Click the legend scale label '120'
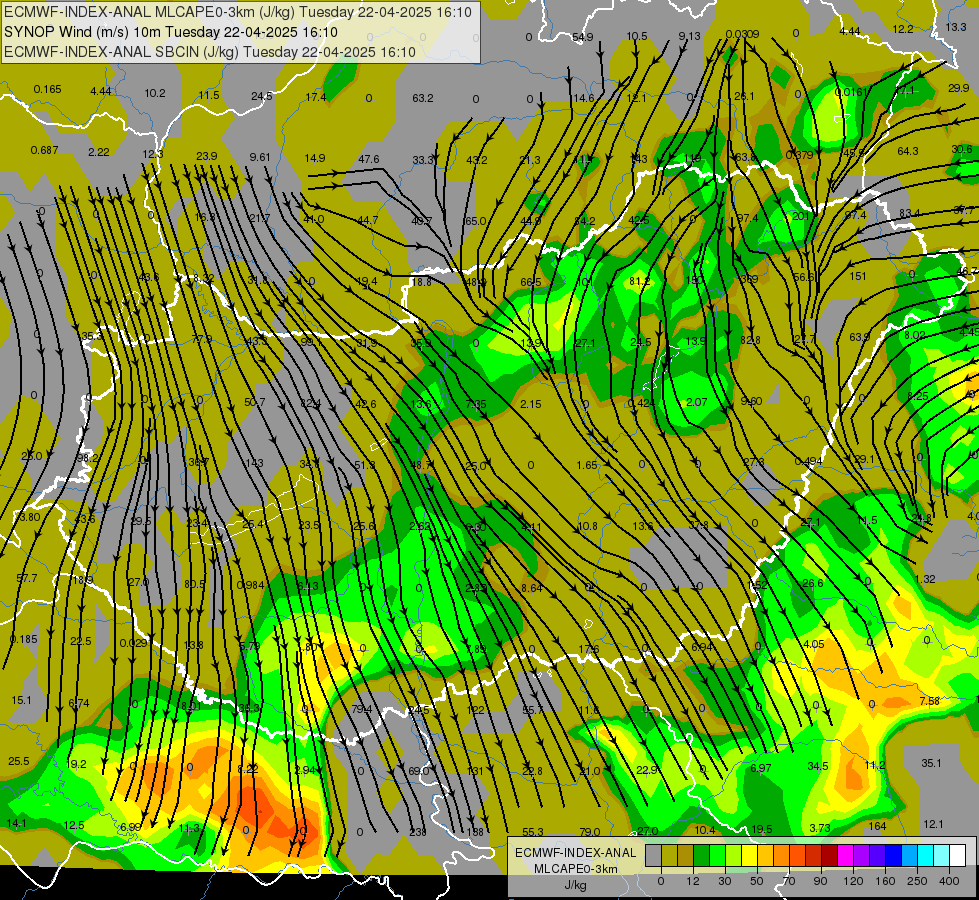The width and height of the screenshot is (979, 900). [x=854, y=881]
